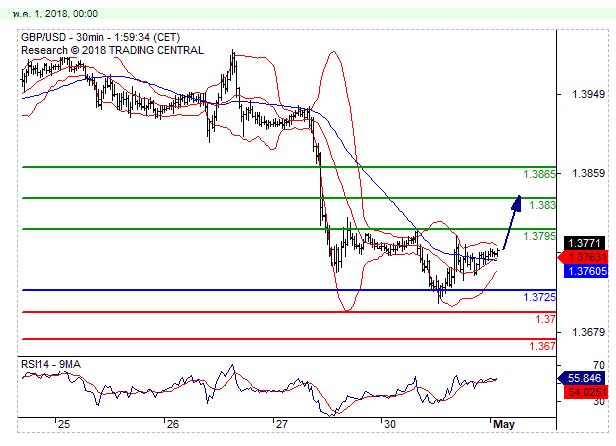Click the blue 55.846 RSI value tag

tap(583, 378)
